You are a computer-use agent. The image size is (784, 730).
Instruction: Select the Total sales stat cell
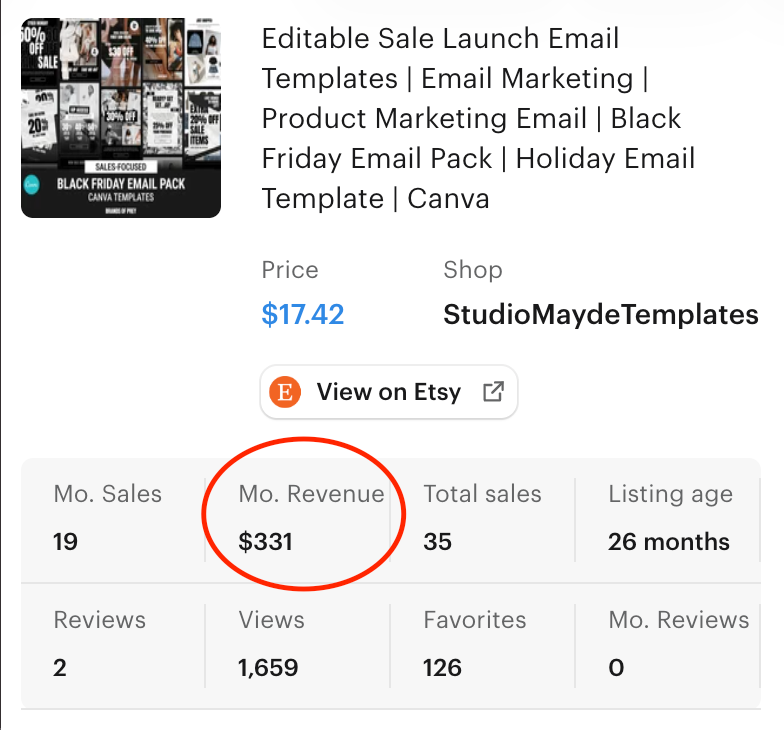coord(482,518)
